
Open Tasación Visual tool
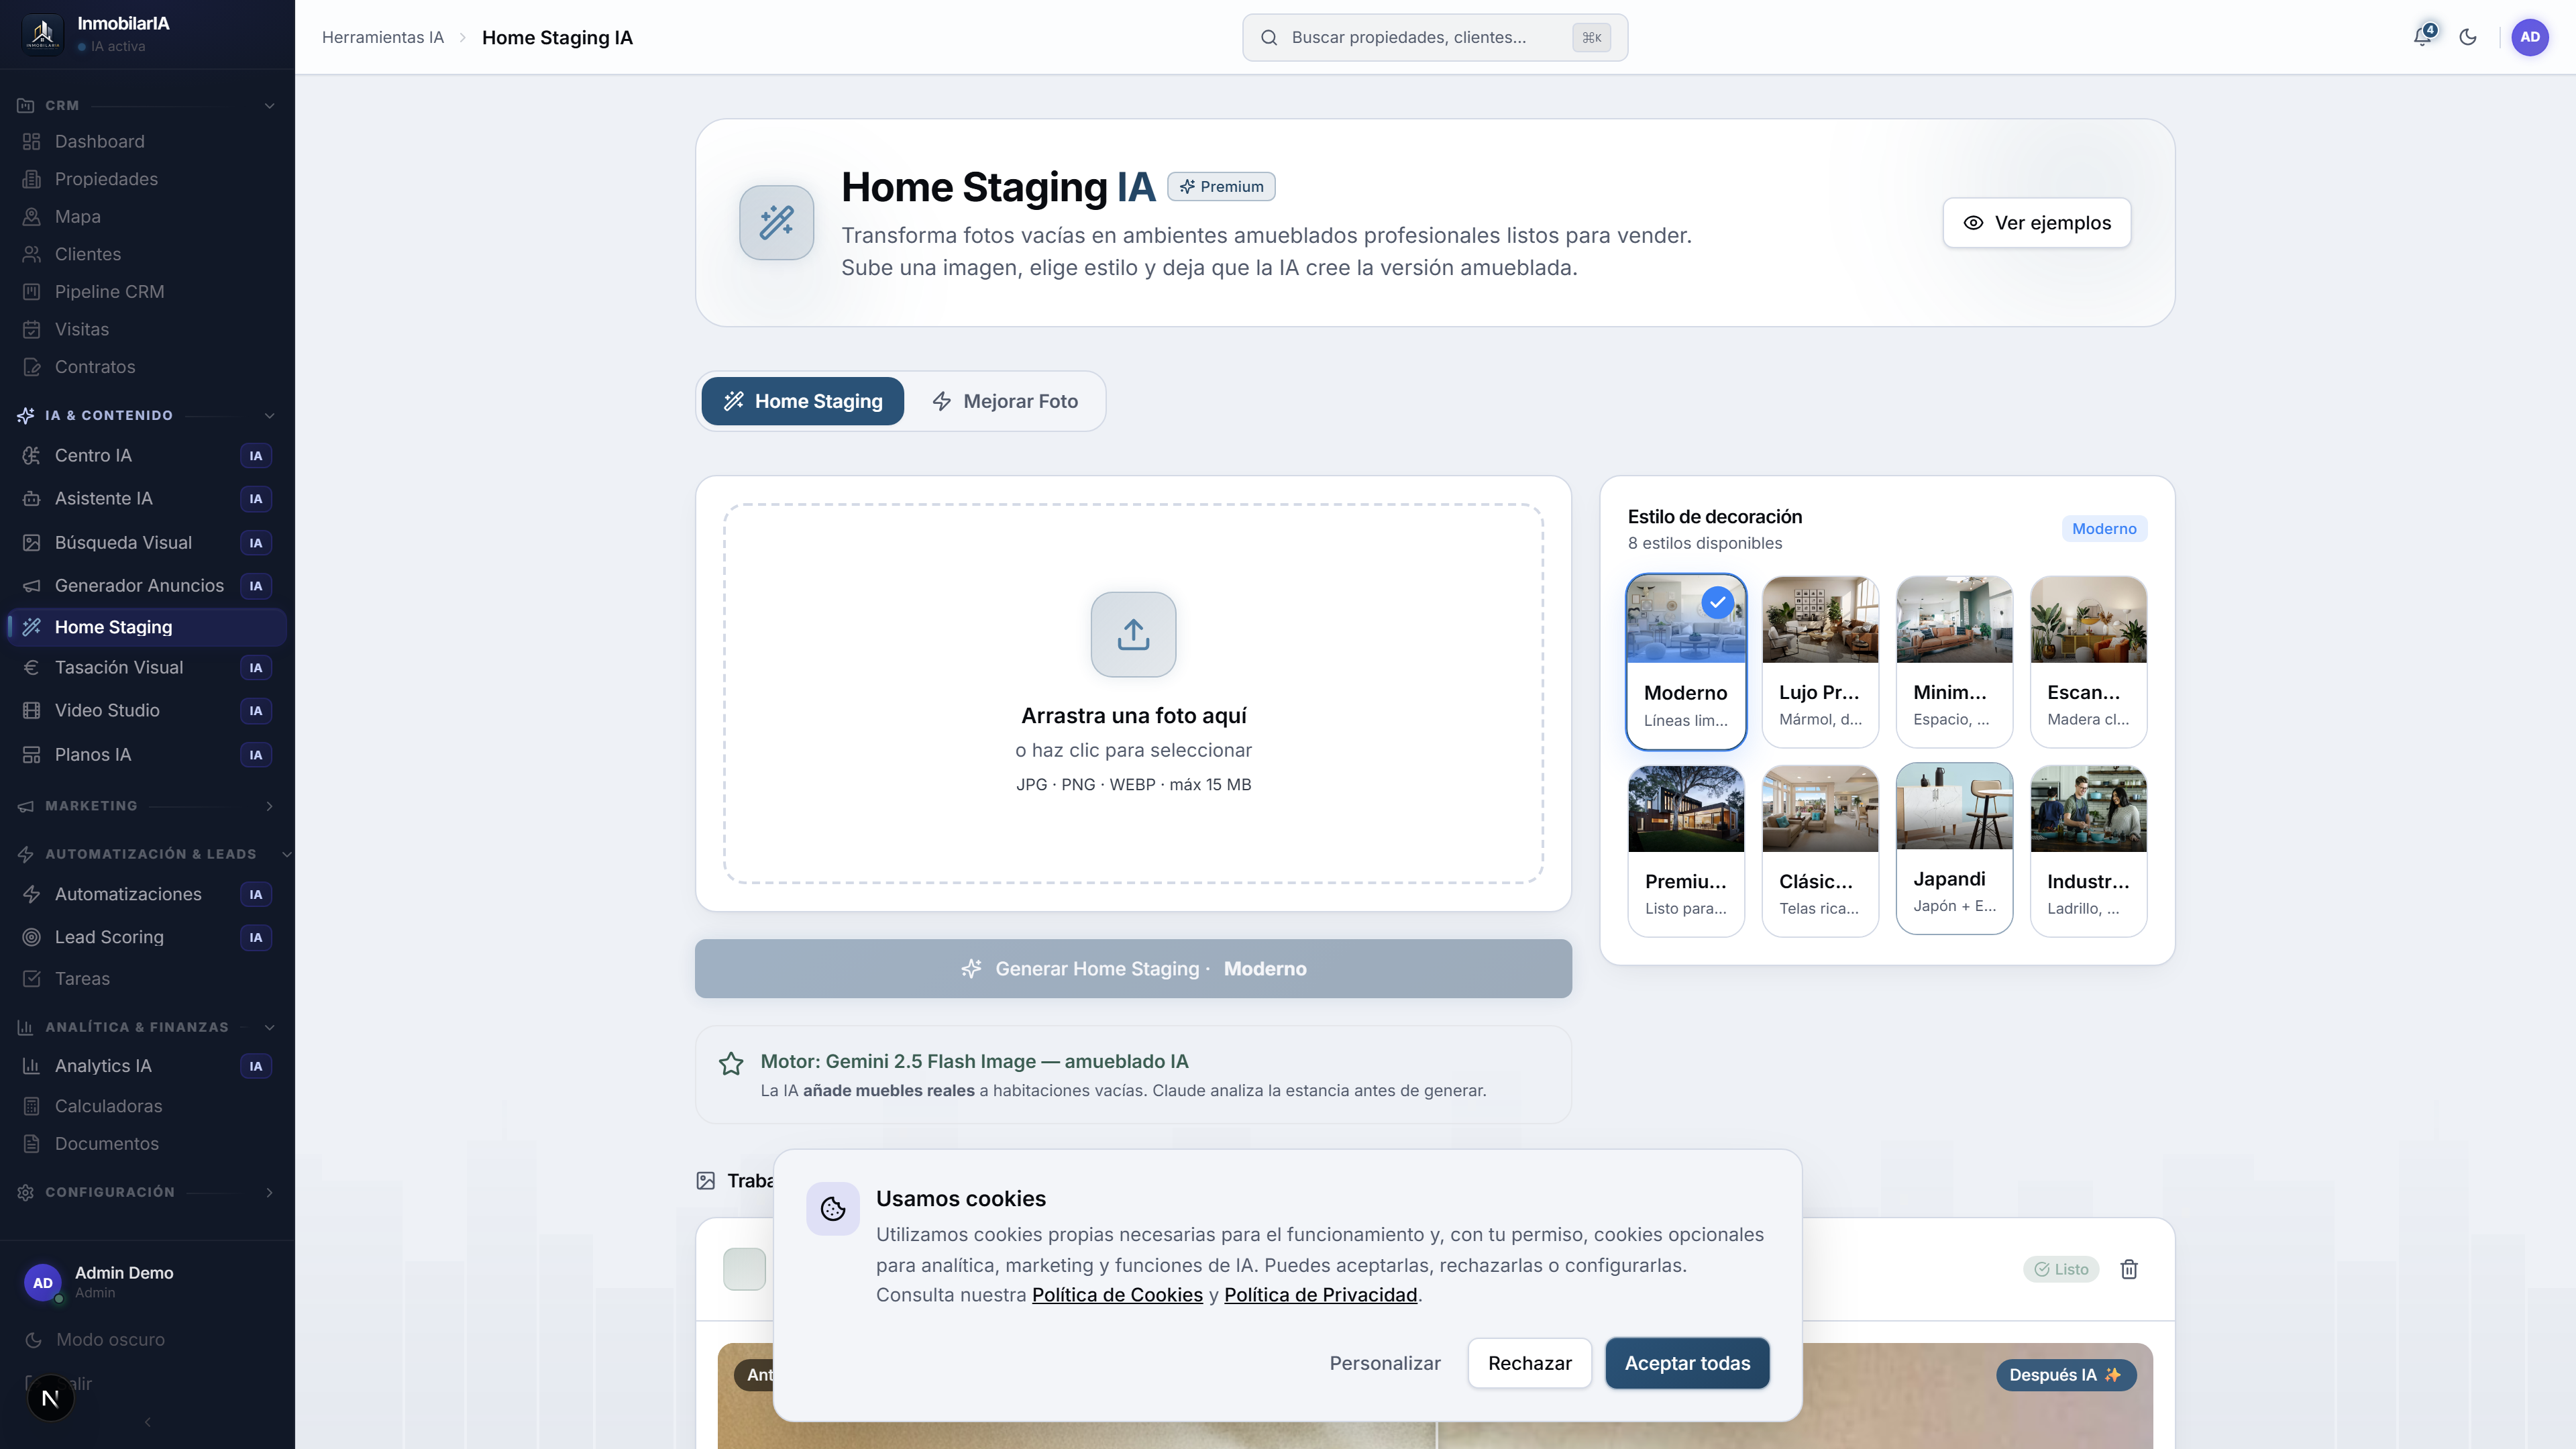[147, 667]
